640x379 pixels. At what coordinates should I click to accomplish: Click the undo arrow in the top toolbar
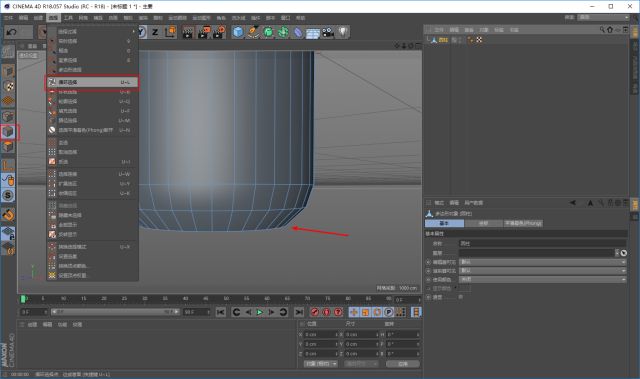pos(12,32)
